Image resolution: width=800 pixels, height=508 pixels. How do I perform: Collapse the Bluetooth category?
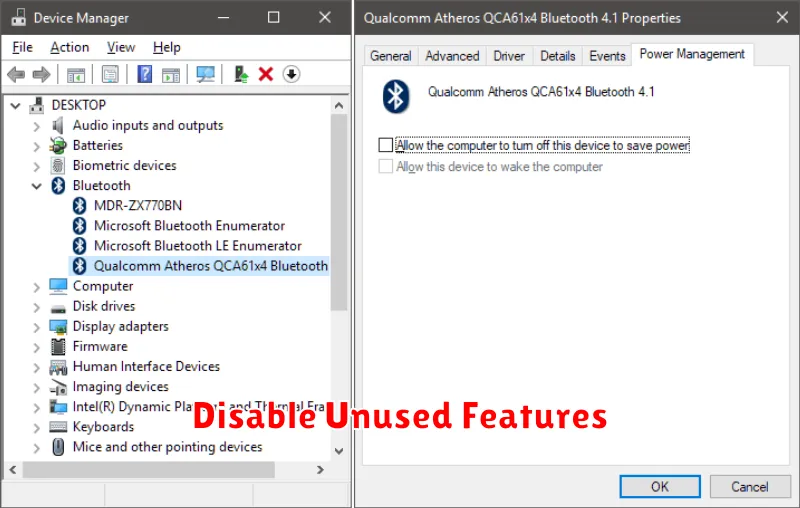[x=37, y=186]
